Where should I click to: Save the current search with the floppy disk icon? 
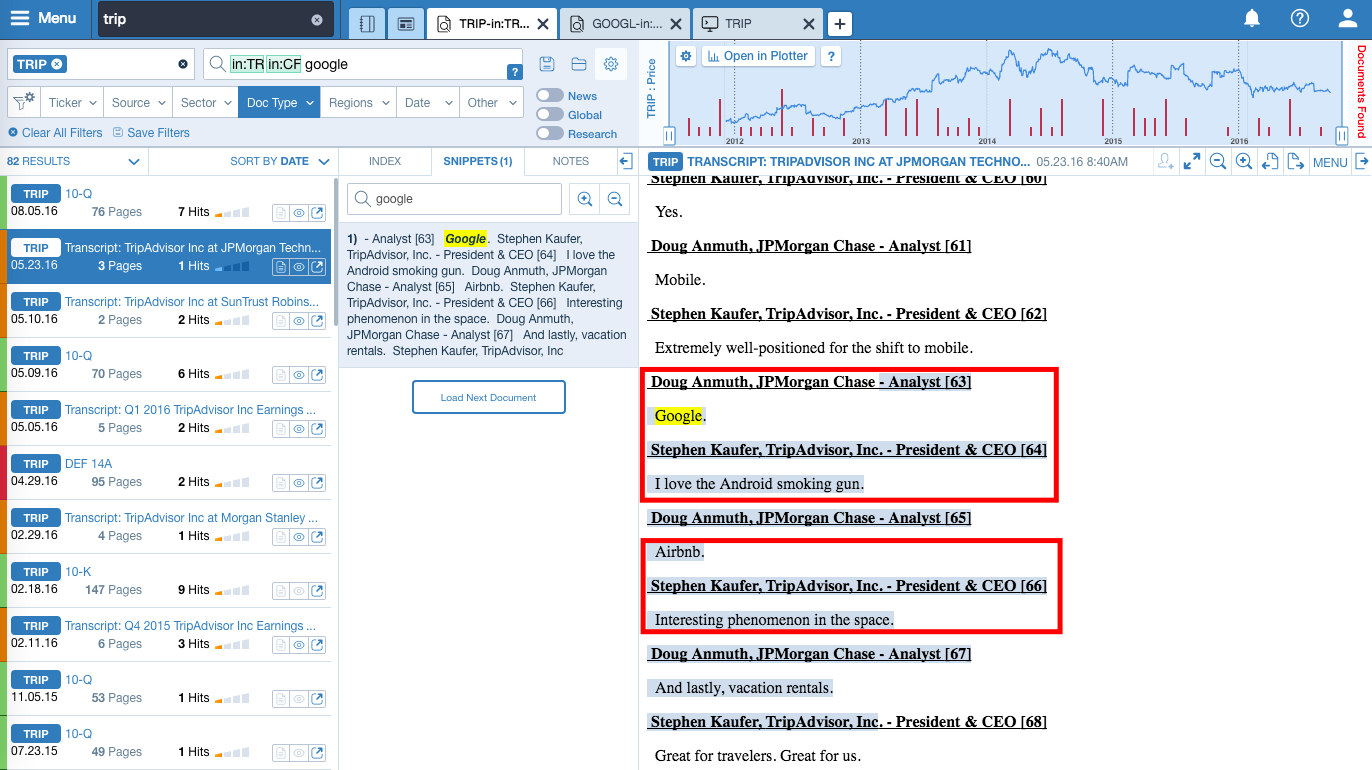pyautogui.click(x=546, y=64)
